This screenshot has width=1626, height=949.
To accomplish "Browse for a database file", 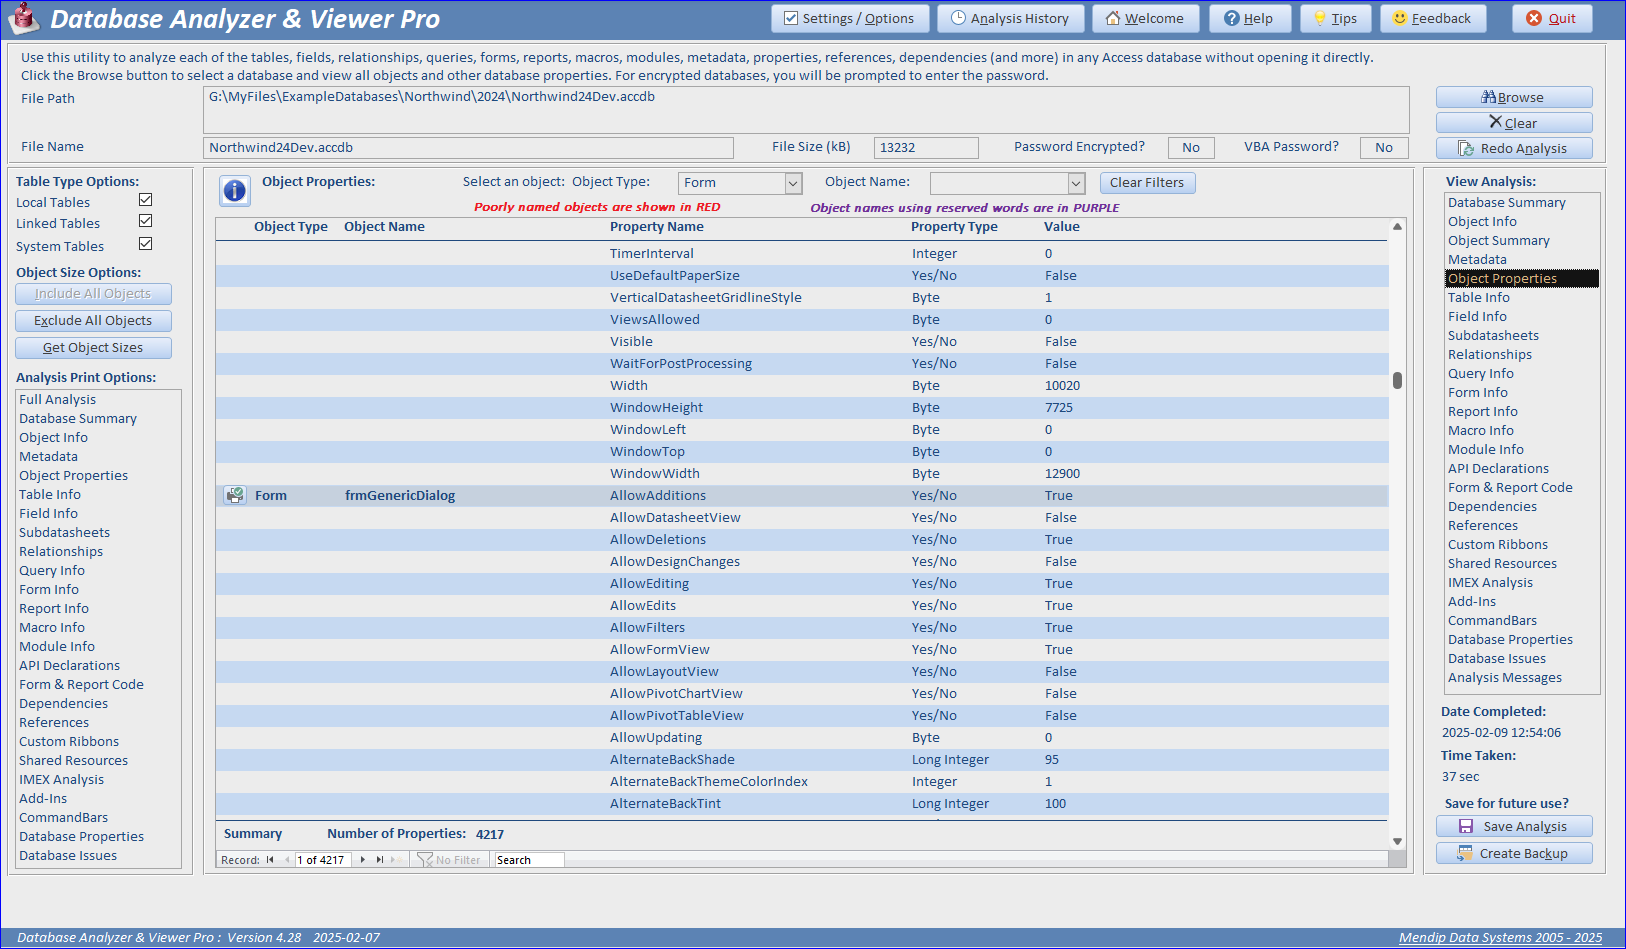I will tap(1514, 97).
